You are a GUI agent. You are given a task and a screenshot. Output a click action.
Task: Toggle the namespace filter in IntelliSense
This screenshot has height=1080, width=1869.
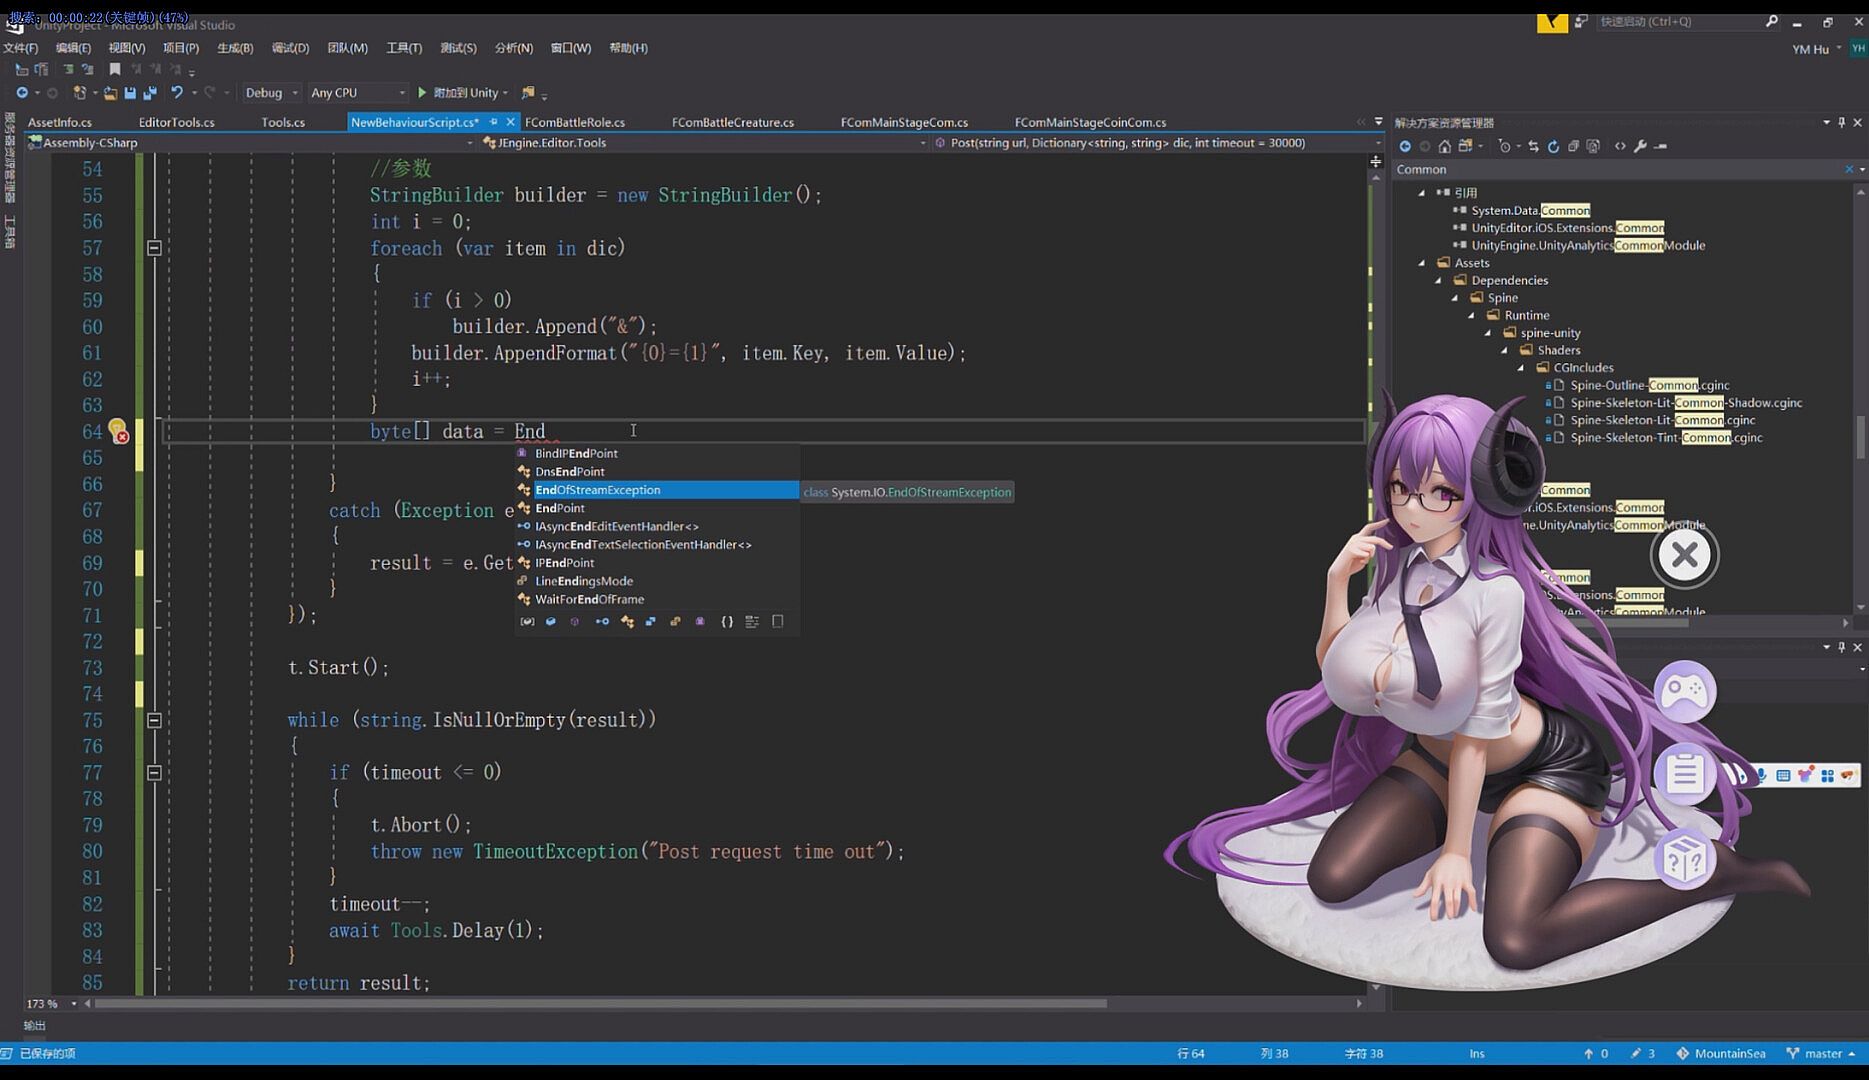click(727, 622)
